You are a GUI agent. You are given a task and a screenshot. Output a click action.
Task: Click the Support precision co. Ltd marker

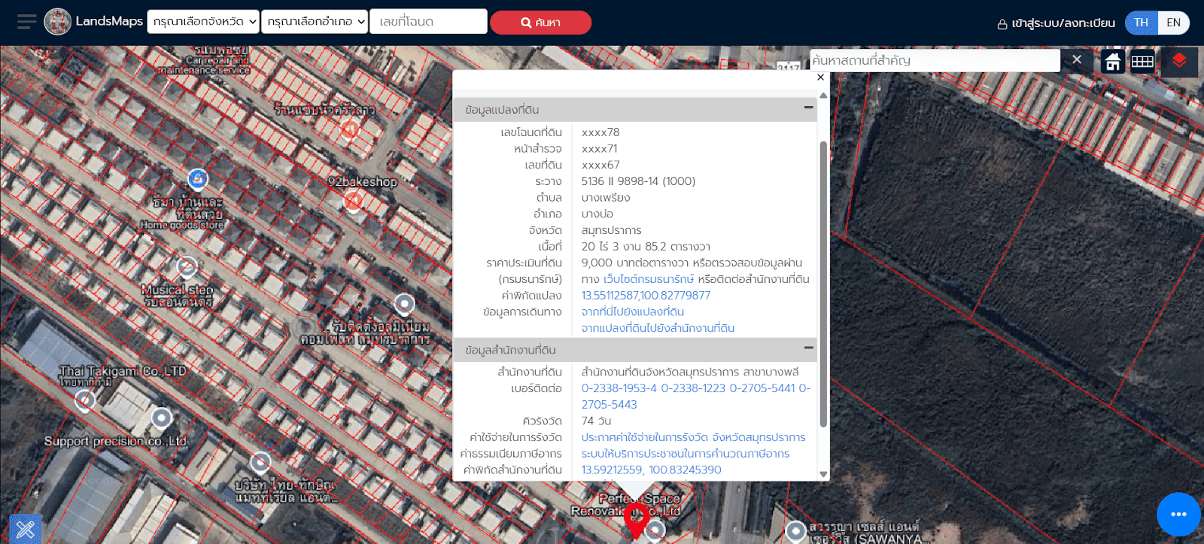pyautogui.click(x=161, y=417)
